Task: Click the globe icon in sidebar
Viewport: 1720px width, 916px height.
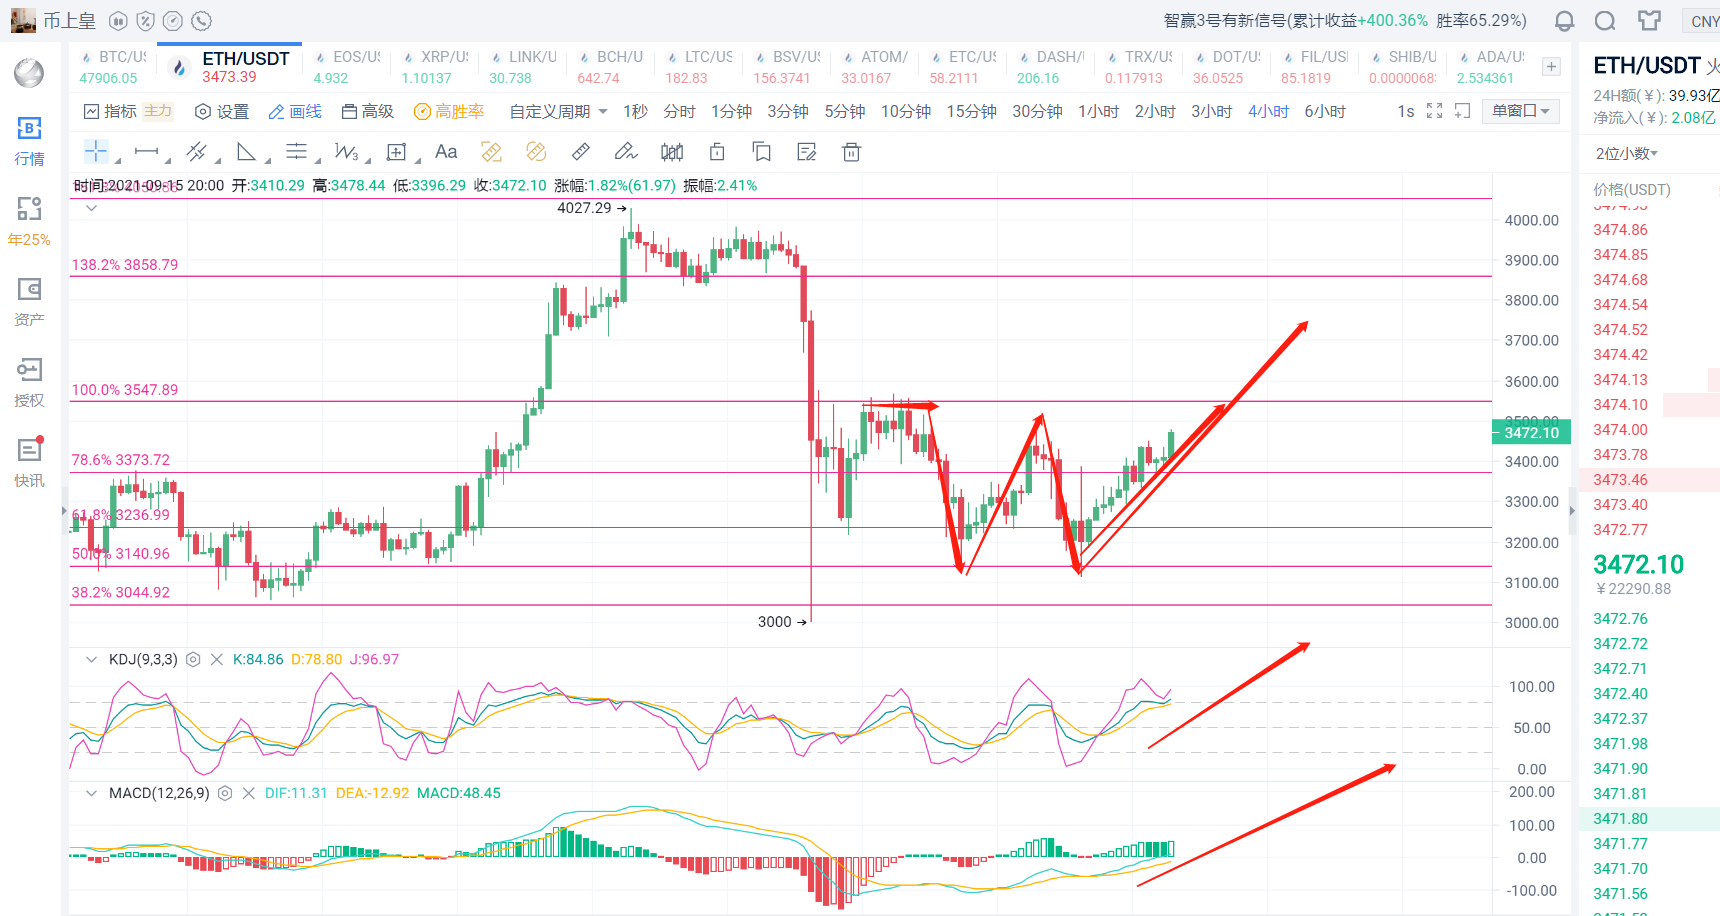Action: pos(29,73)
